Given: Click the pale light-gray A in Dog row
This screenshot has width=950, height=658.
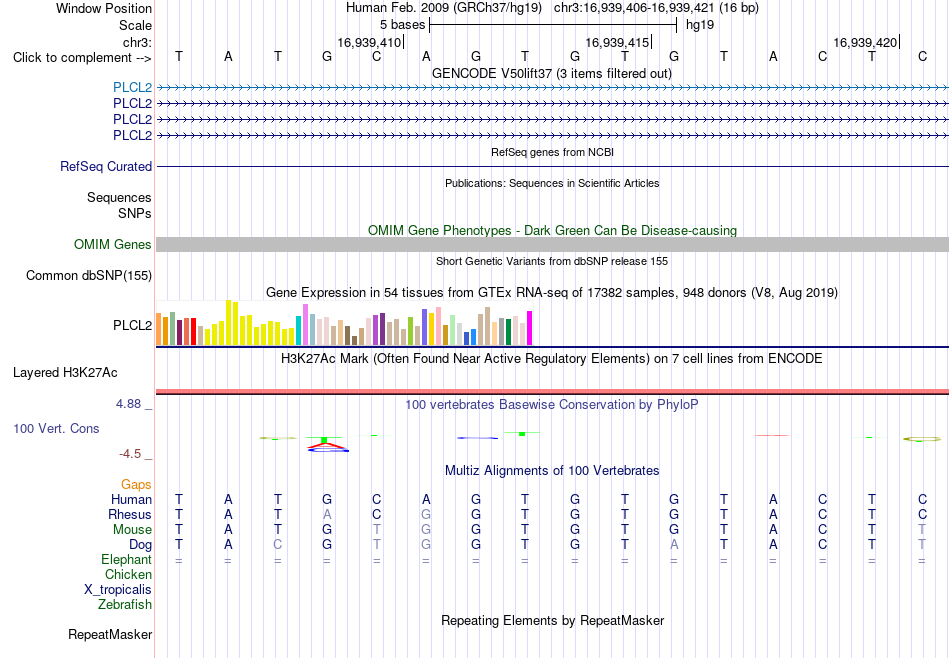Looking at the screenshot, I should coord(674,545).
